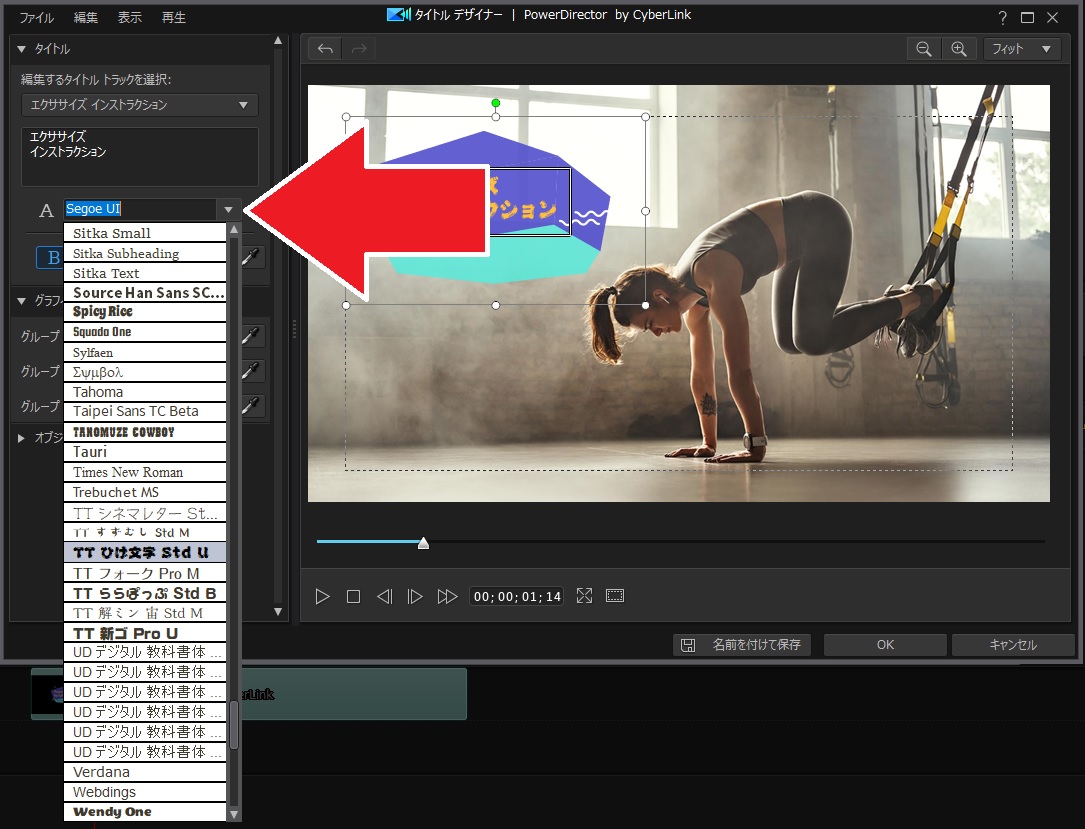The width and height of the screenshot is (1085, 829).
Task: Click the help question mark icon
Action: pos(1002,18)
